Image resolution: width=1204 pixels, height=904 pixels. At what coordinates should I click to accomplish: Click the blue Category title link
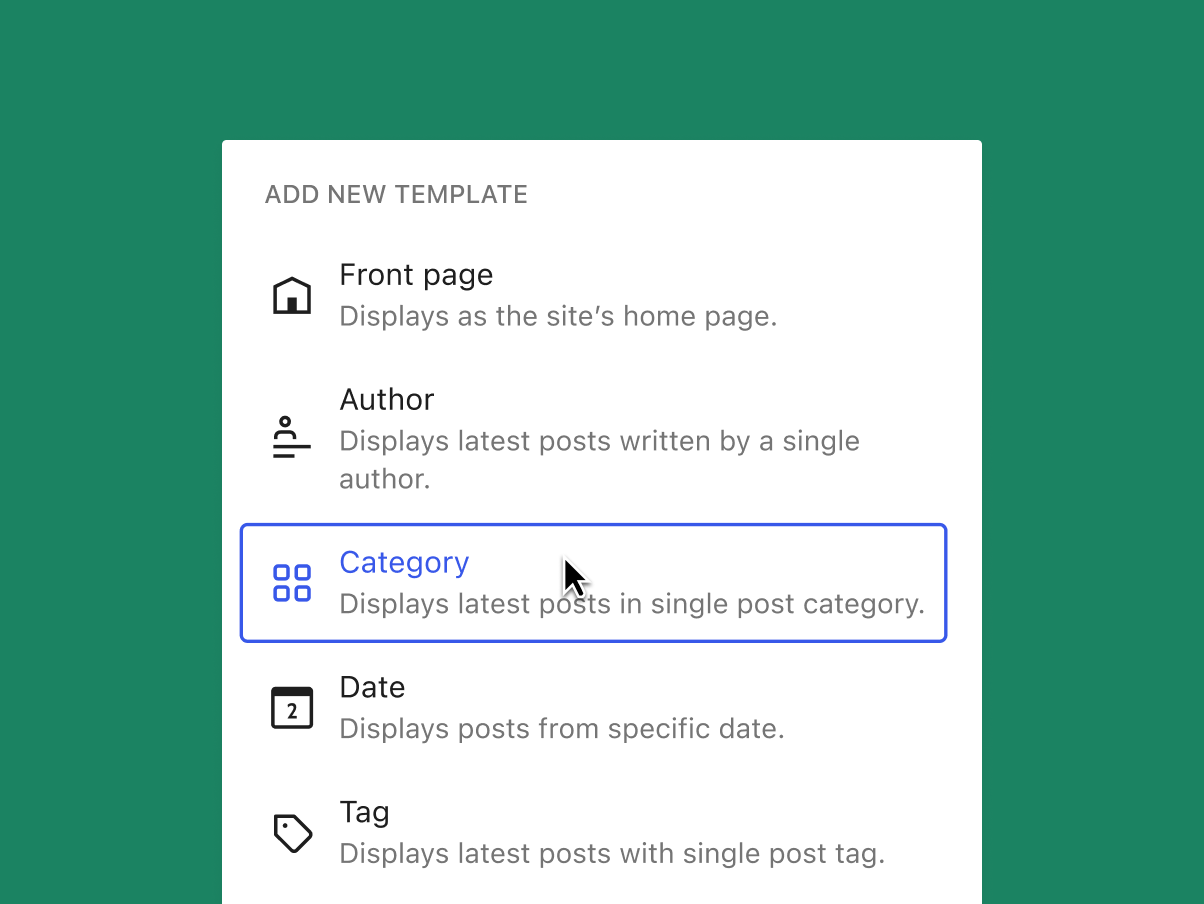coord(404,562)
